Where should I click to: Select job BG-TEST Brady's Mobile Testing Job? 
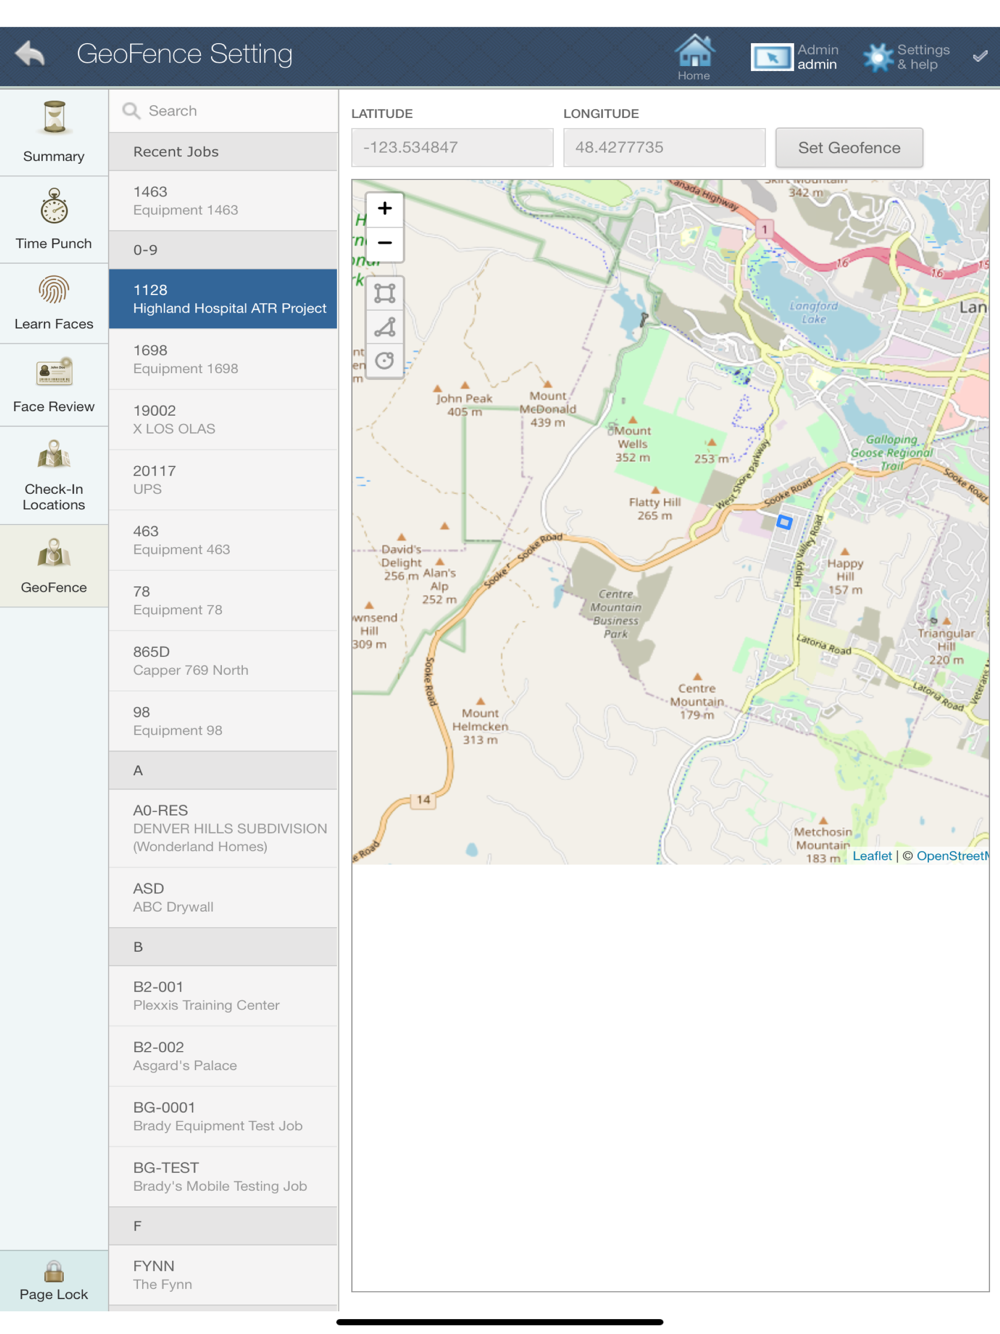click(223, 1176)
